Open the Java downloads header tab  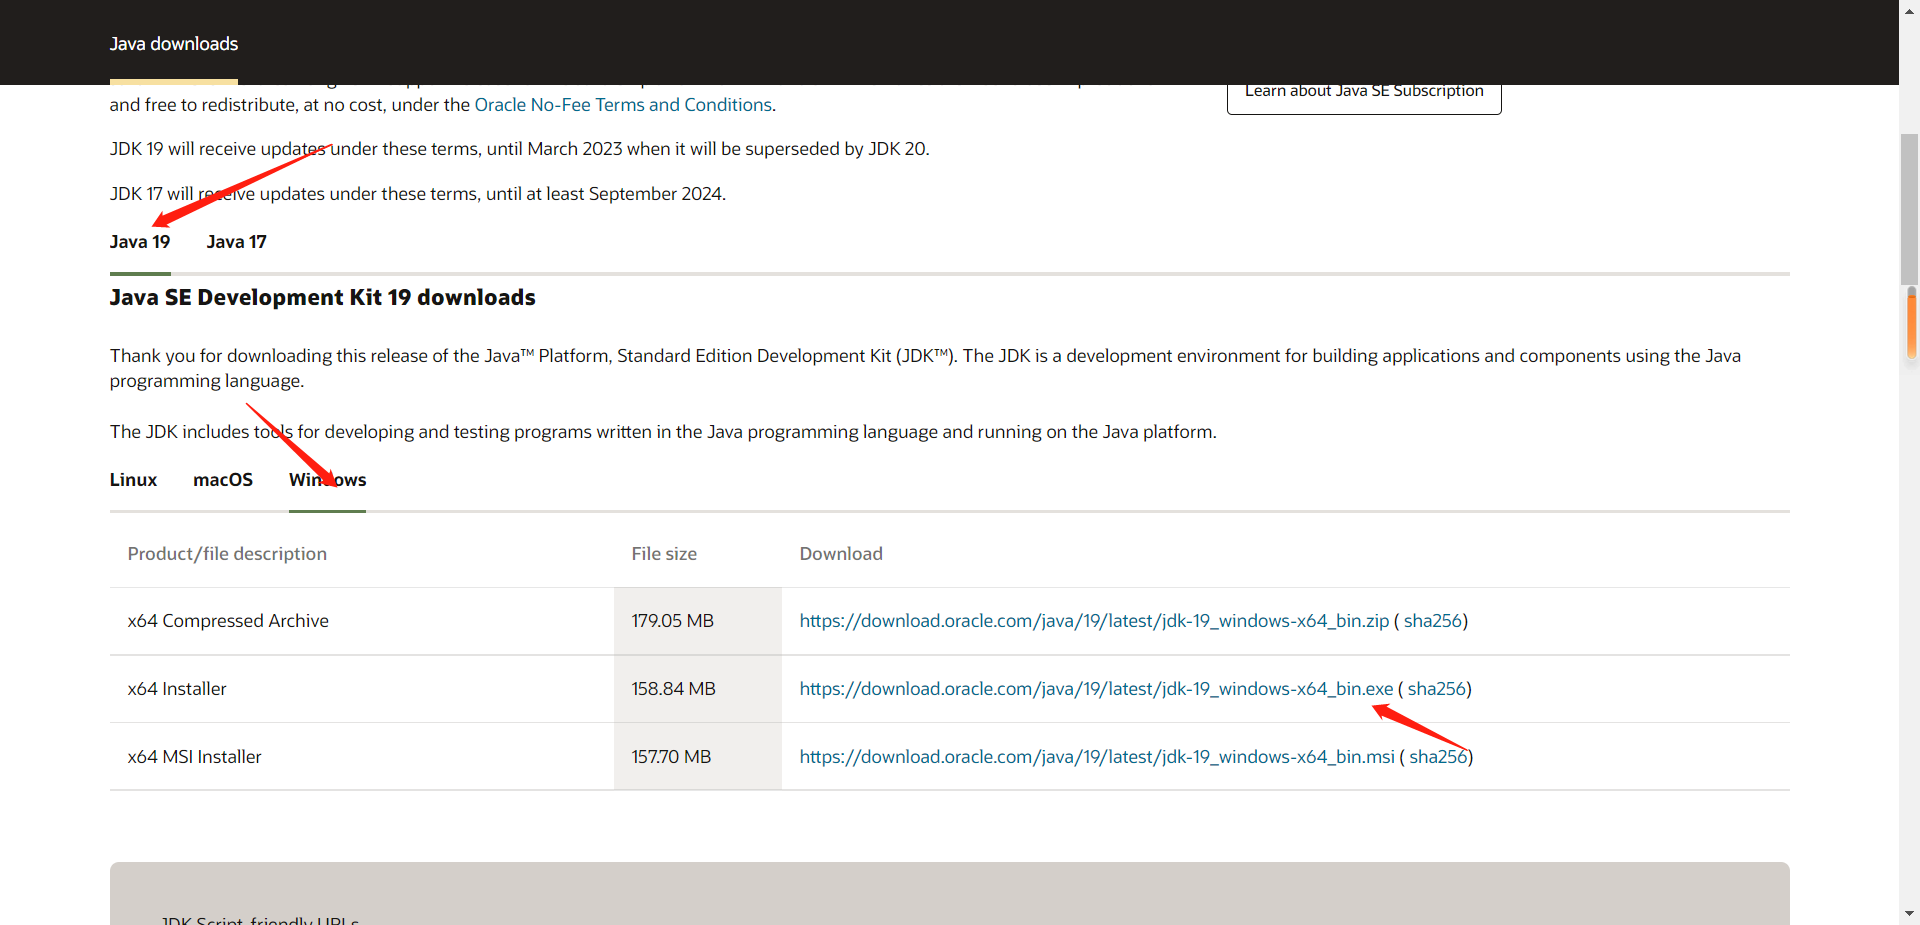(174, 44)
